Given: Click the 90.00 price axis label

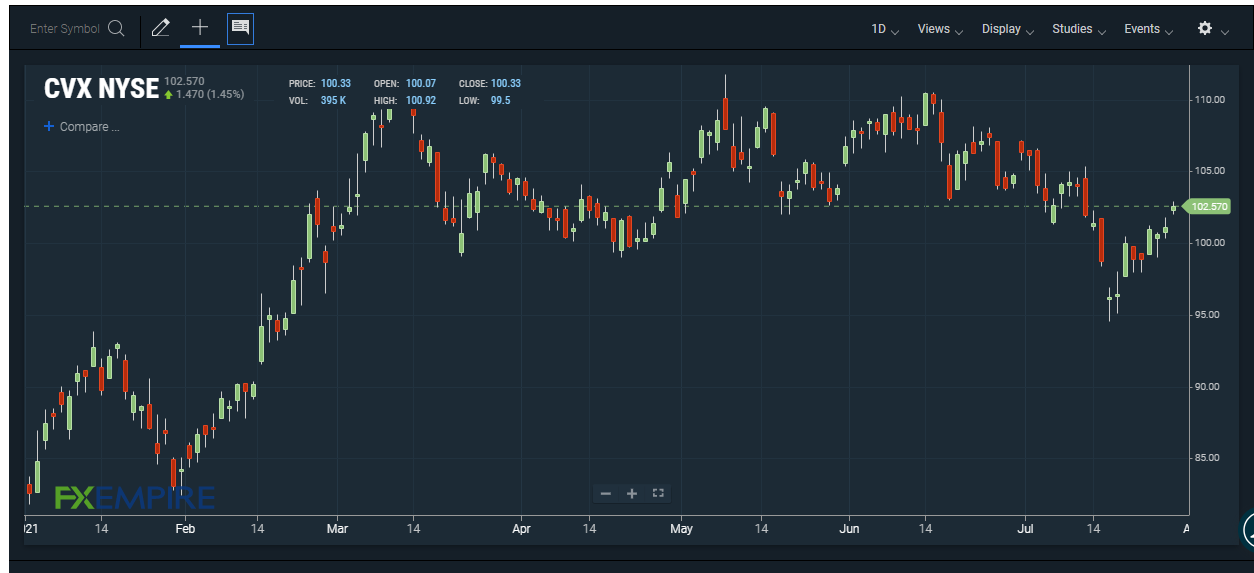Looking at the screenshot, I should [x=1209, y=387].
